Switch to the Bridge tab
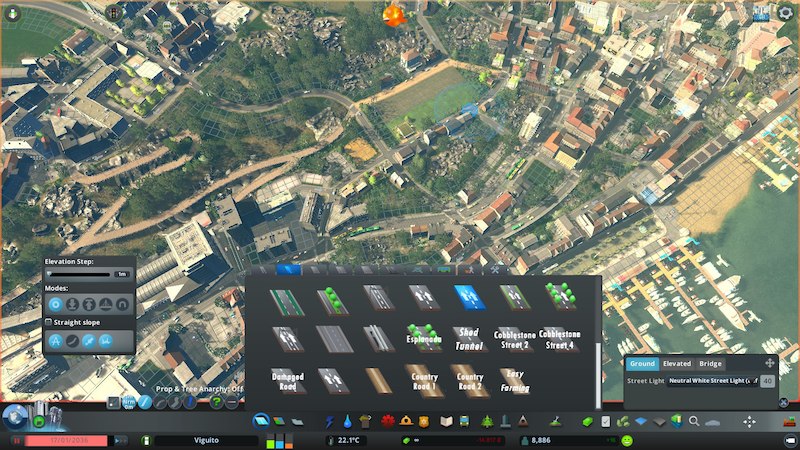 click(x=709, y=364)
